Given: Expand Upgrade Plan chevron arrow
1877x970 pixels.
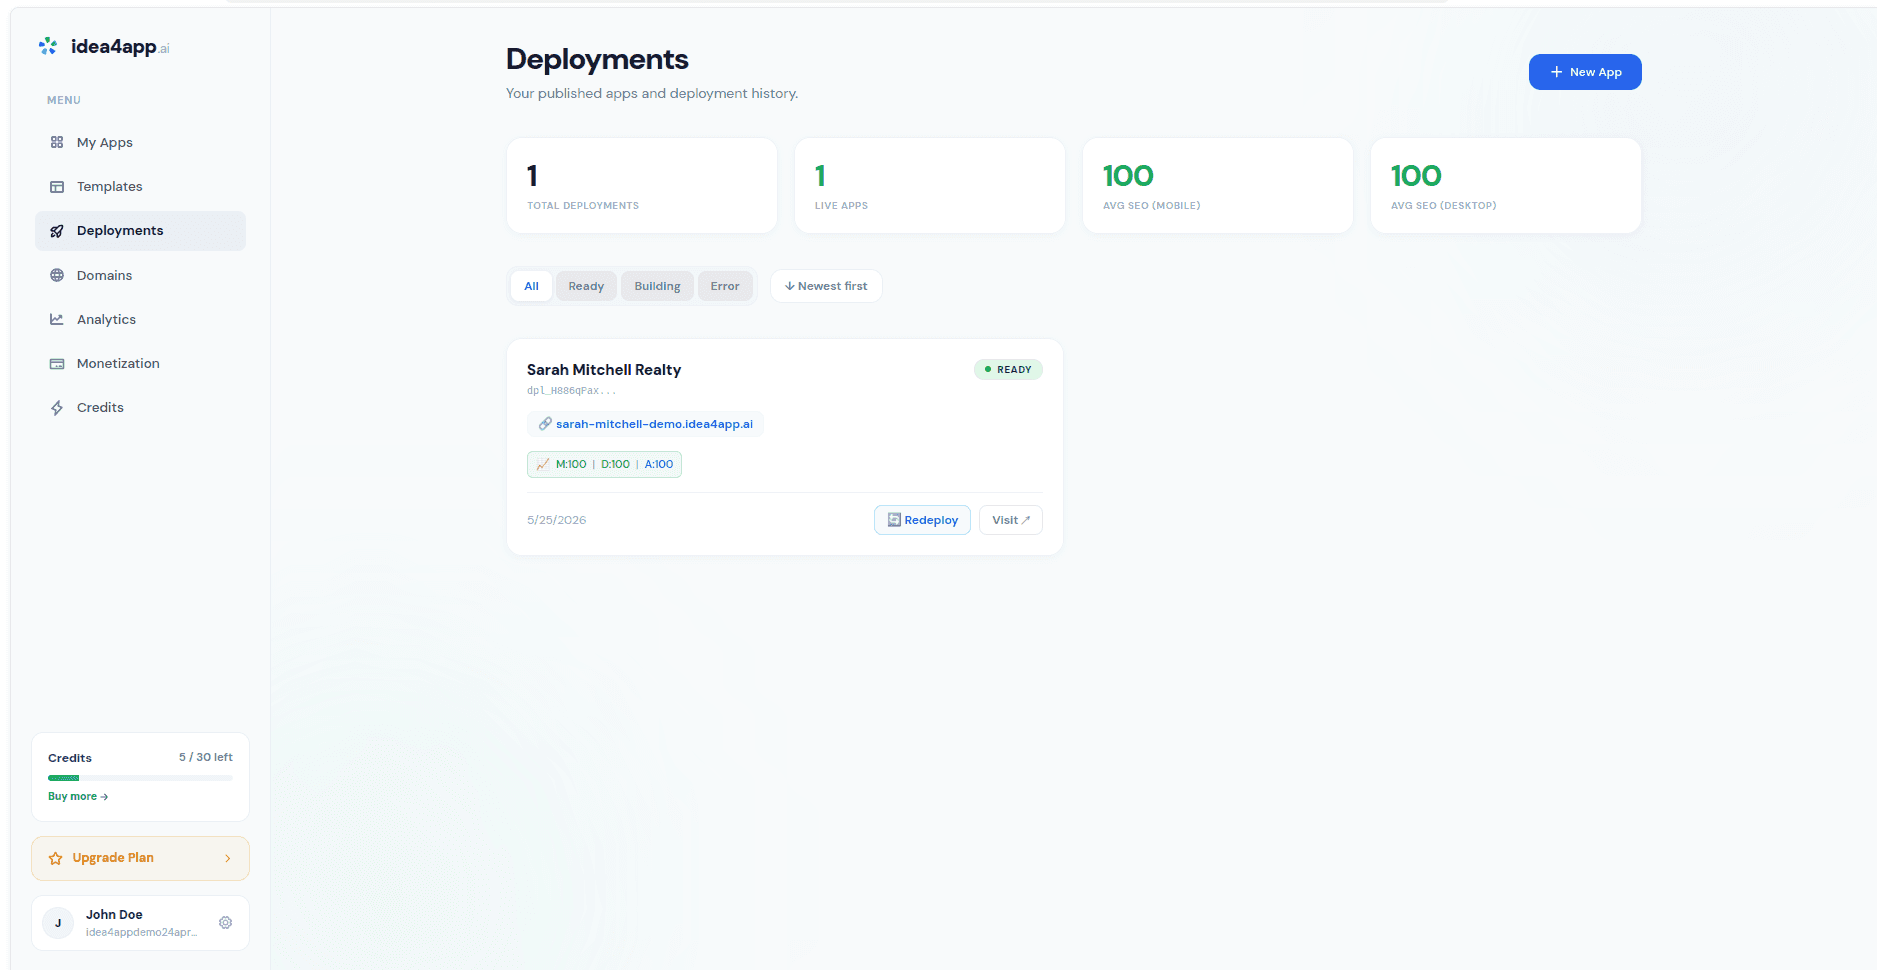Looking at the screenshot, I should coord(228,858).
